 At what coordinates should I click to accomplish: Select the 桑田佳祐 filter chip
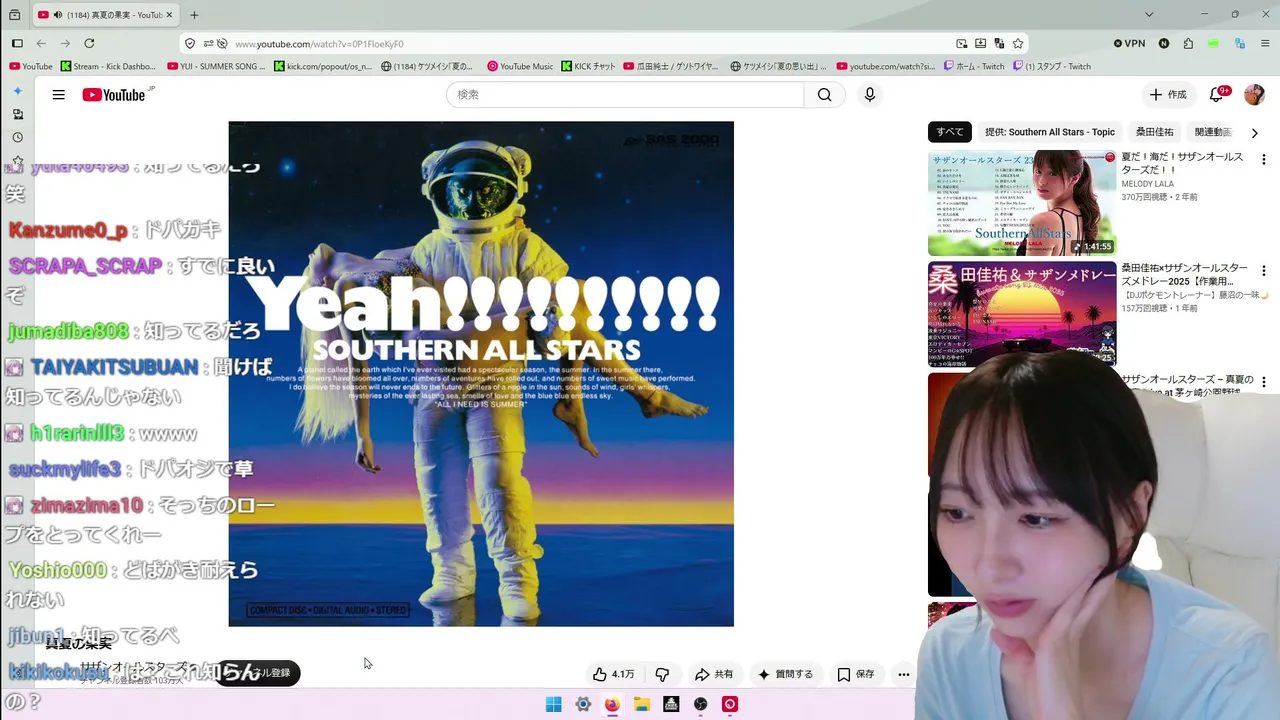coord(1154,132)
